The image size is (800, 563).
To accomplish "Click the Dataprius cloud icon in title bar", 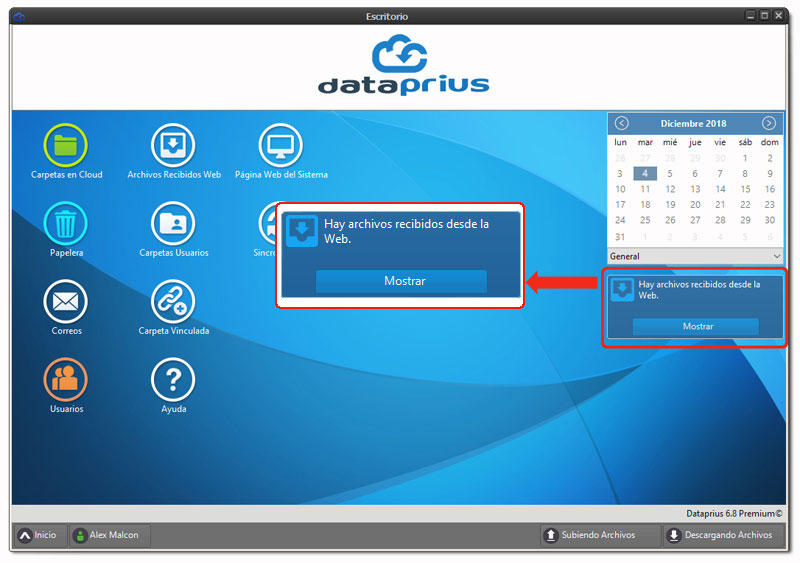I will pos(19,16).
